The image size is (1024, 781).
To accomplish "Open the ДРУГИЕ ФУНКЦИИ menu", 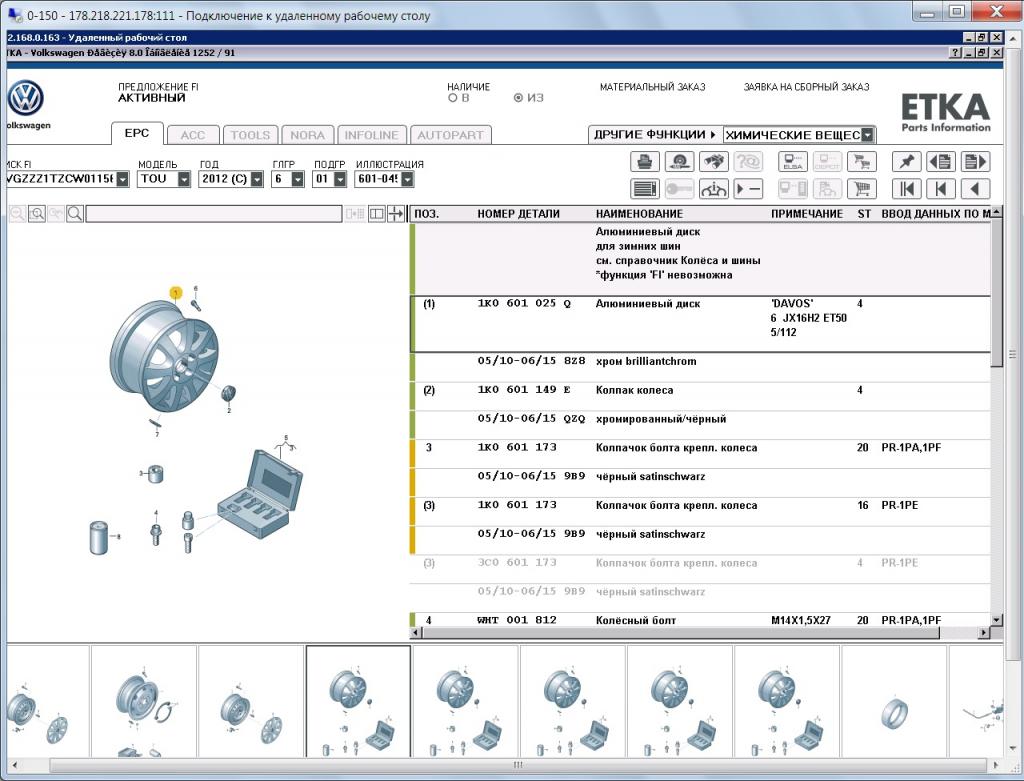I will pyautogui.click(x=655, y=135).
